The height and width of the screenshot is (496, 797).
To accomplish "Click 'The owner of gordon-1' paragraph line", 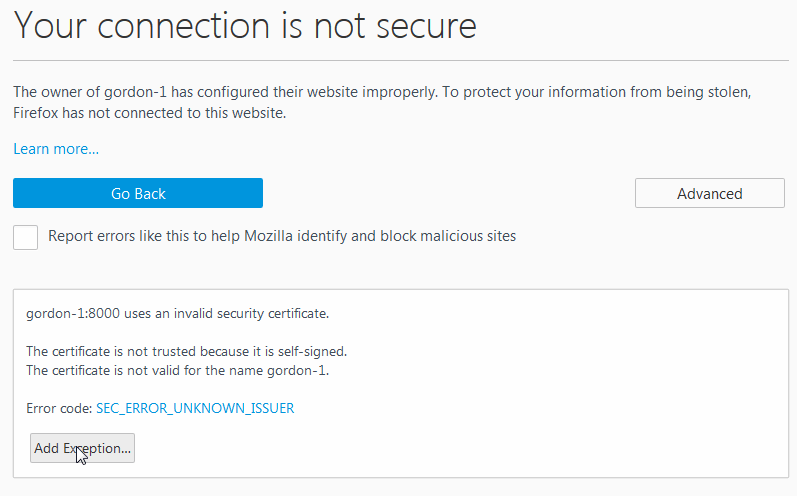I will click(x=380, y=92).
